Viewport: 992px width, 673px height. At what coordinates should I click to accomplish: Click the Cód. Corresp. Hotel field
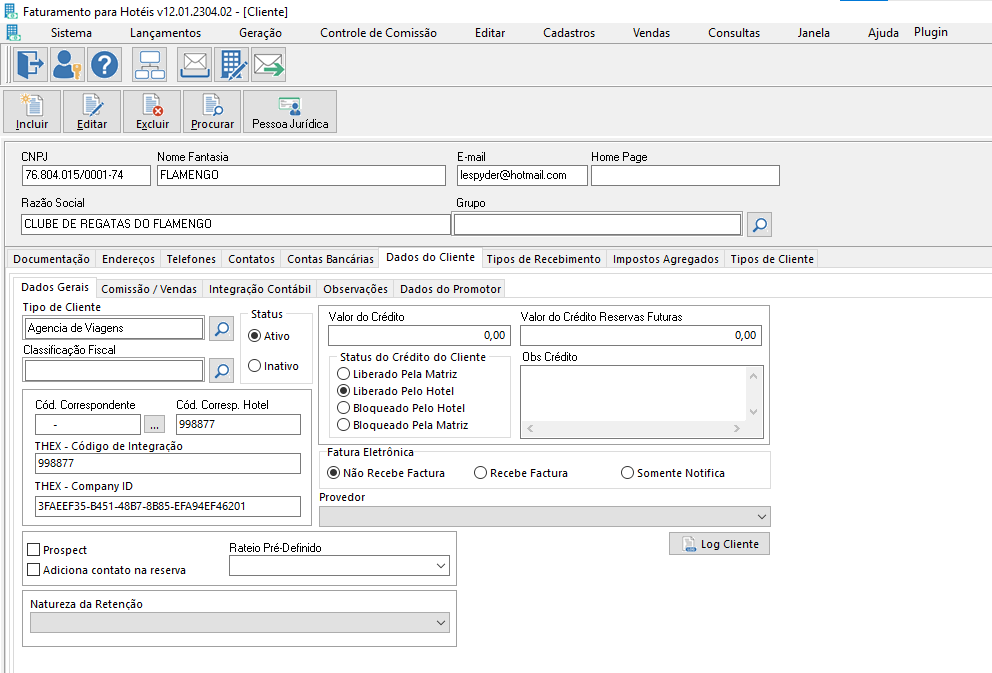[238, 424]
